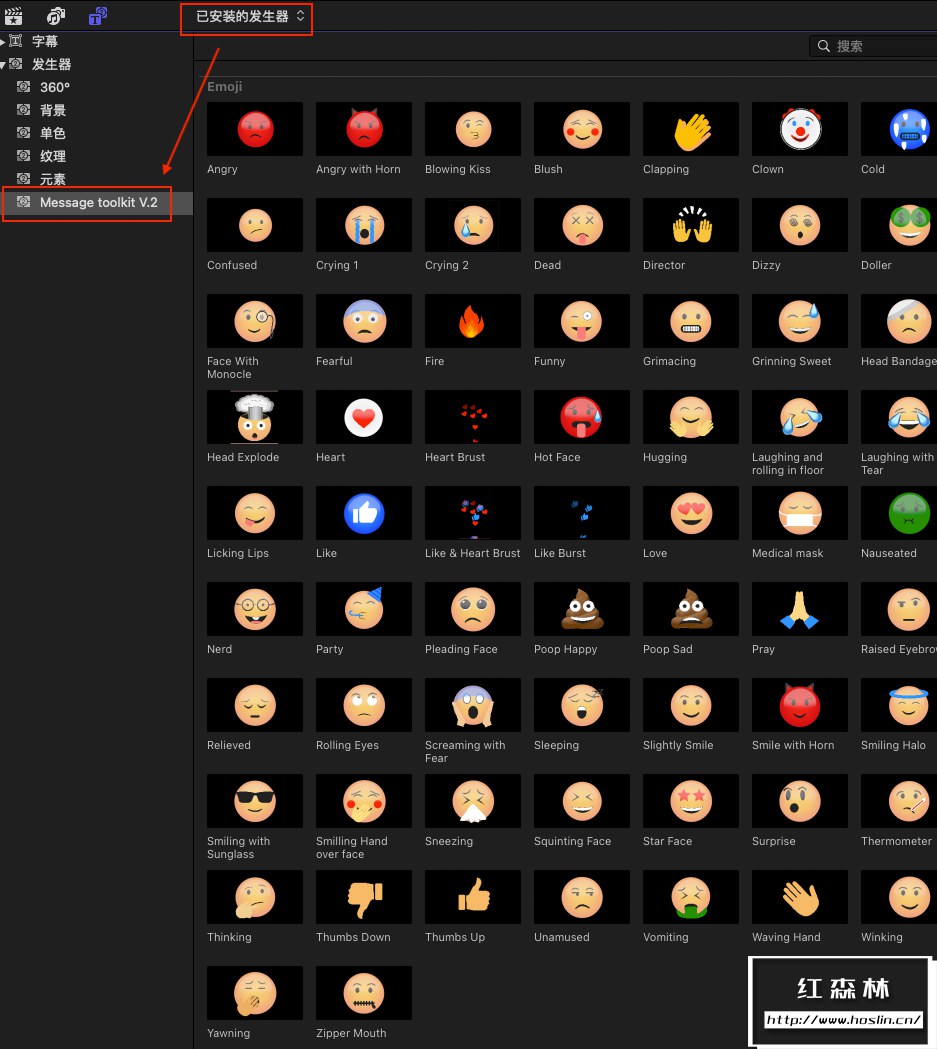Select the Dizzy emoji

800,225
